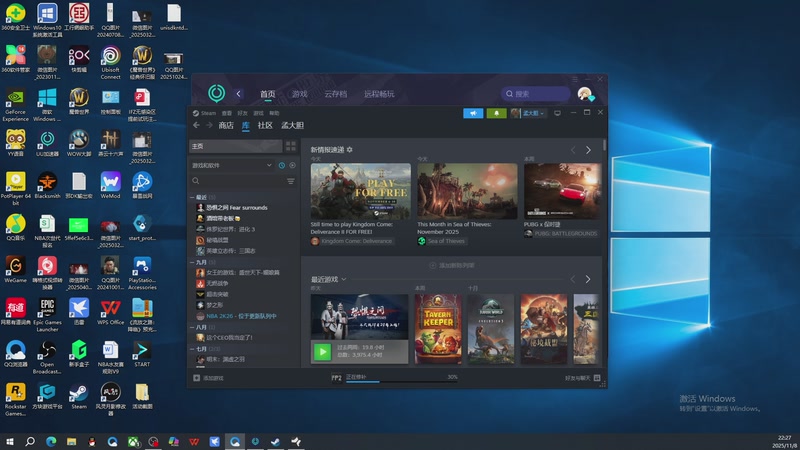Select NBA 2K26 in the game list
800x450 pixels.
point(241,316)
